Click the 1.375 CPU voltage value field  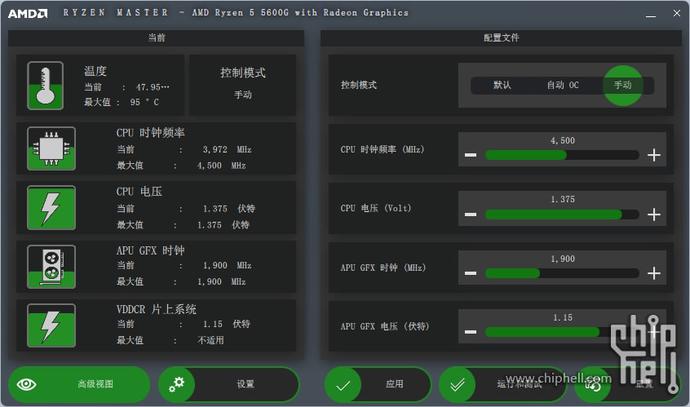562,199
